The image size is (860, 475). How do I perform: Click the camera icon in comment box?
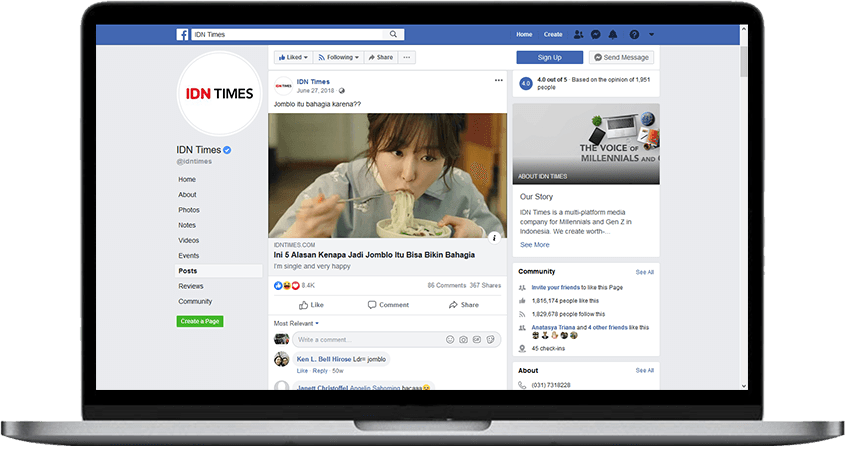[x=463, y=340]
